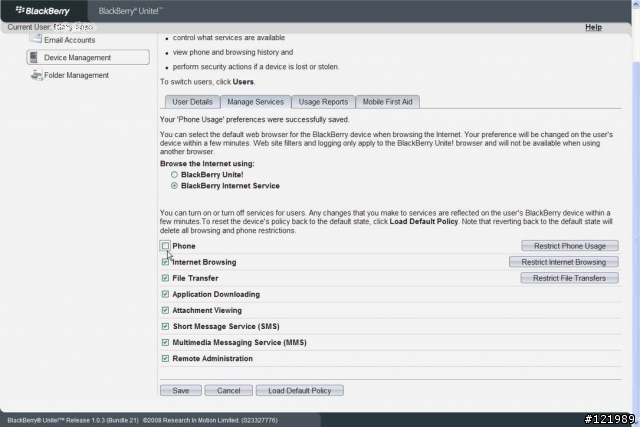Click the Restrict Phone Usage button
Screen dimensions: 640x427
pyautogui.click(x=570, y=246)
